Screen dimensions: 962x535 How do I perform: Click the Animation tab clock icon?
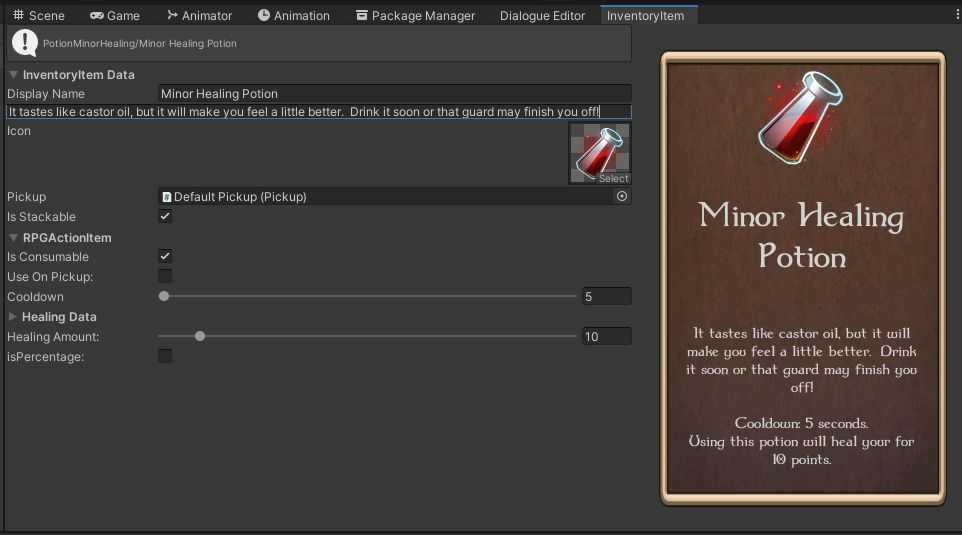point(264,16)
